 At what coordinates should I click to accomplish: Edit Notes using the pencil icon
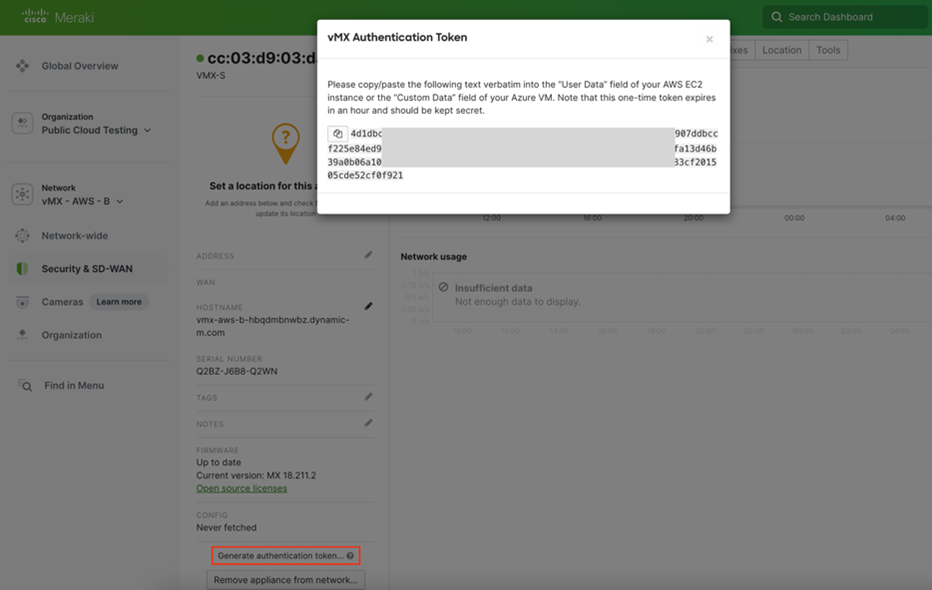pyautogui.click(x=368, y=423)
